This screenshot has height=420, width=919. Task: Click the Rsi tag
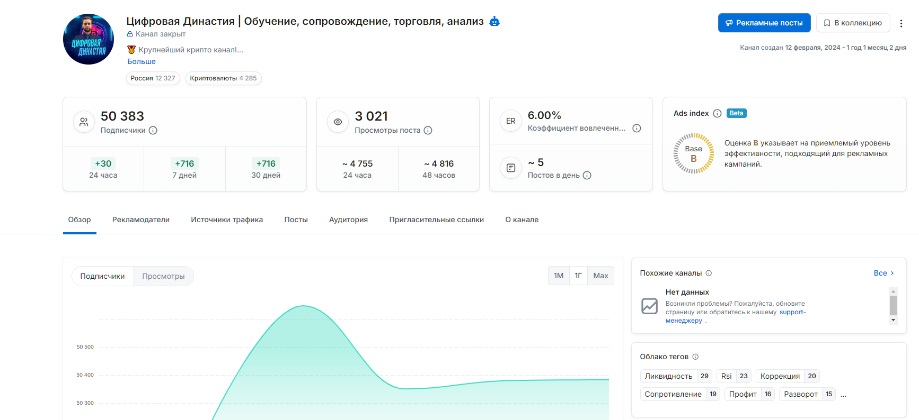pyautogui.click(x=734, y=376)
